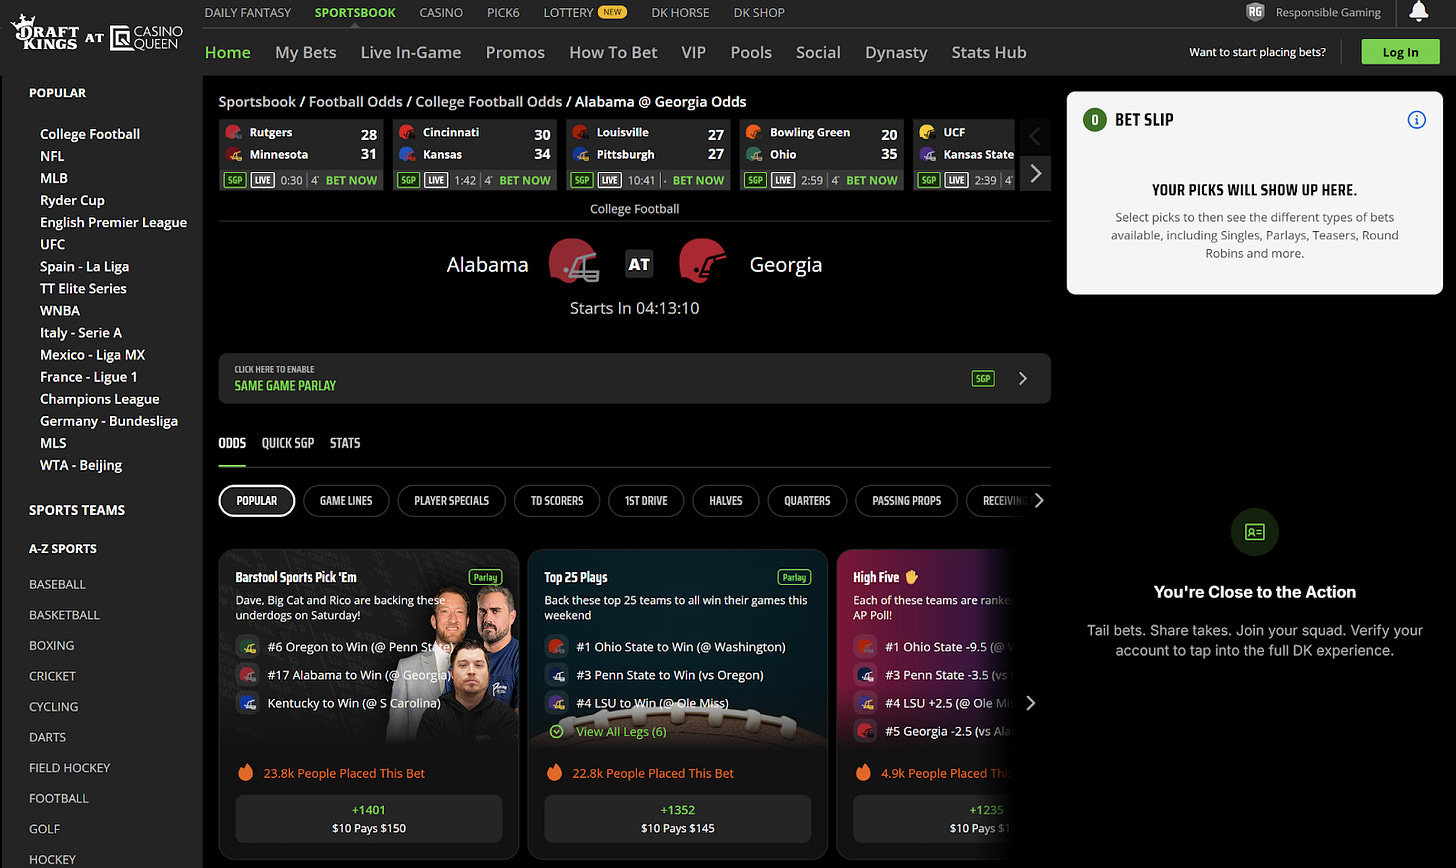
Task: Click the helmet icon next to #1 Ohio State to Win
Action: coord(556,647)
